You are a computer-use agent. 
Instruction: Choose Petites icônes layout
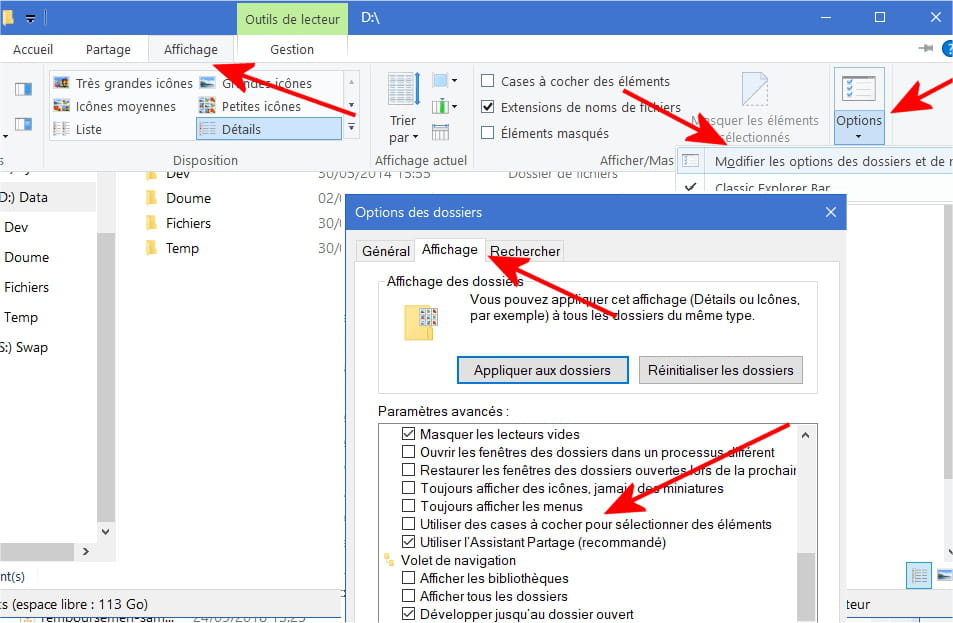(x=250, y=106)
